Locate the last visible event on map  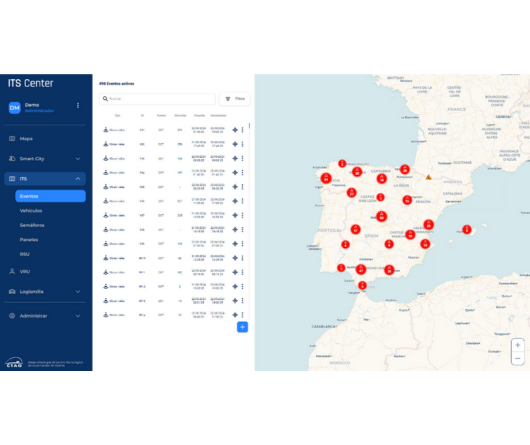click(x=235, y=315)
